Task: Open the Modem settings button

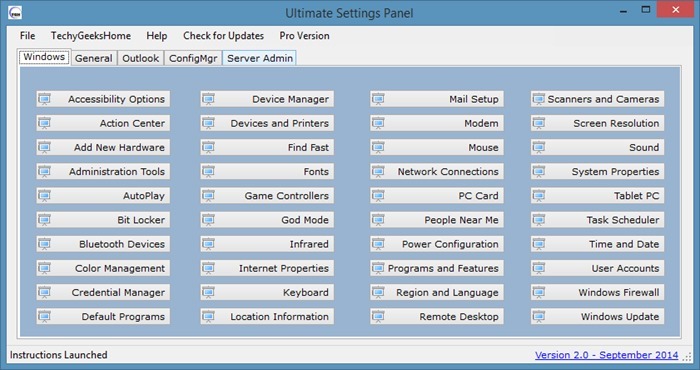Action: coord(437,123)
